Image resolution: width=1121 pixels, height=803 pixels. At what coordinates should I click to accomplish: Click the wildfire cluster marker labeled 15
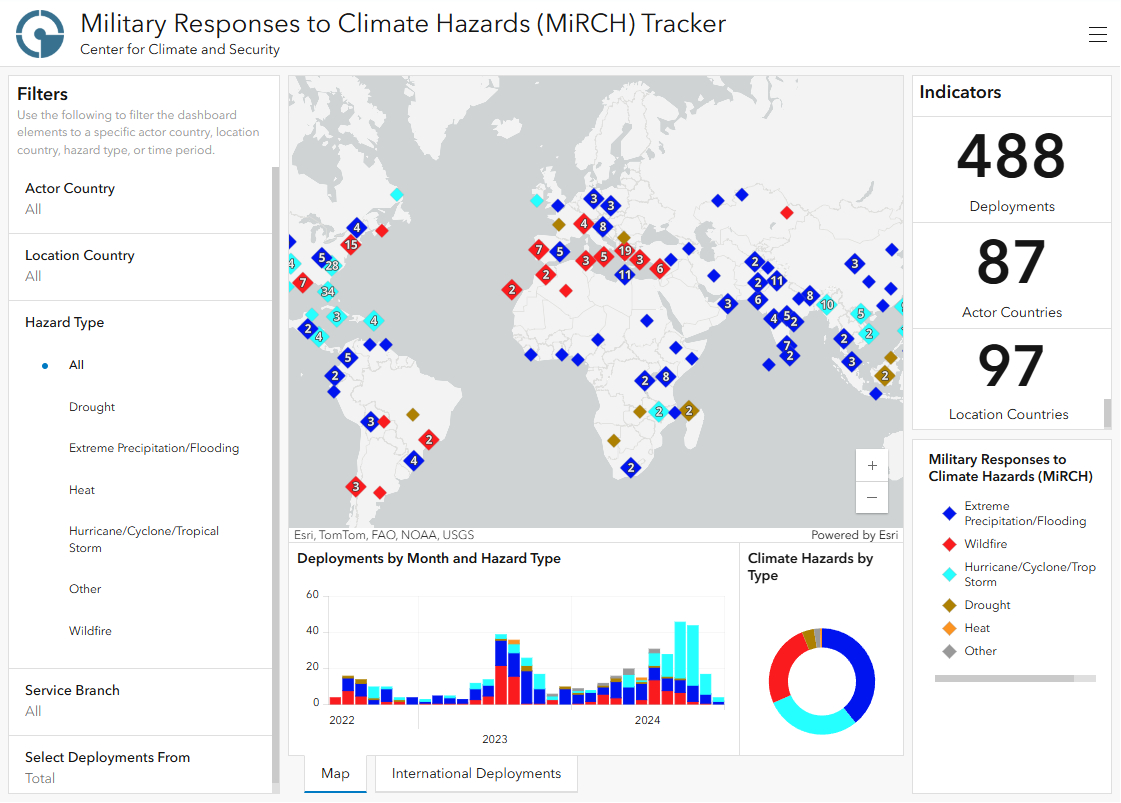(350, 244)
